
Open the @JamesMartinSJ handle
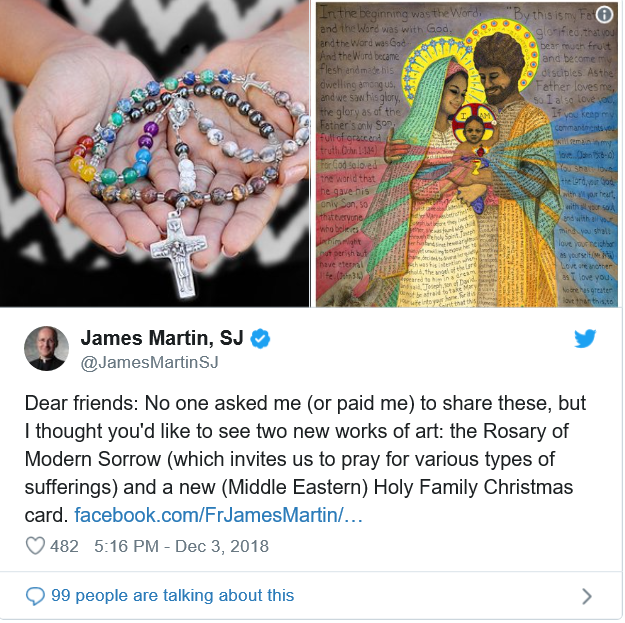coord(149,362)
